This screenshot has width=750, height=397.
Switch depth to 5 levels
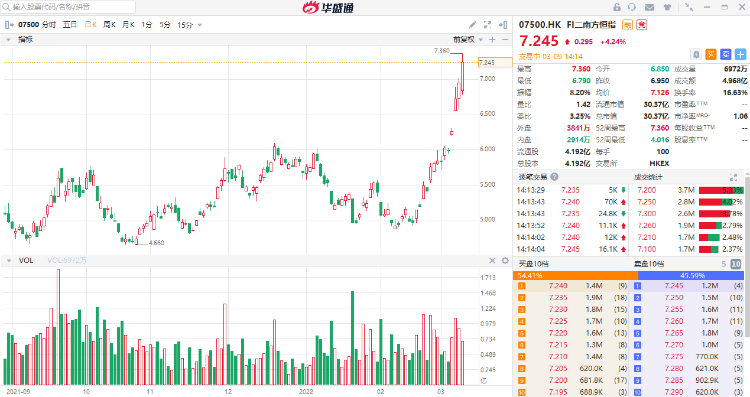click(724, 264)
